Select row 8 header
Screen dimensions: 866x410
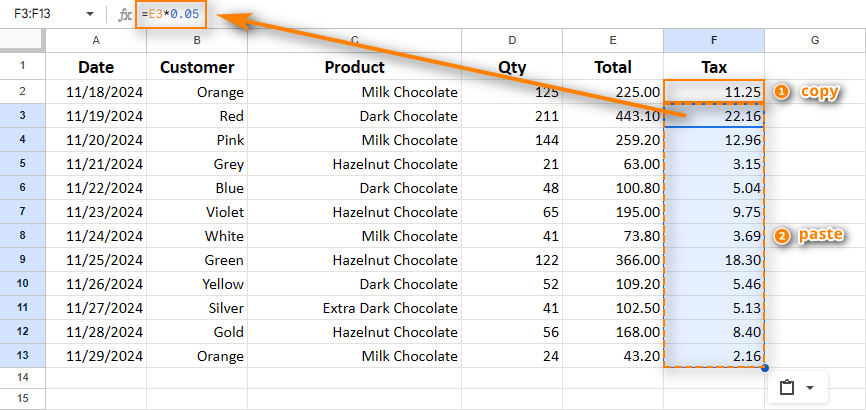coord(23,236)
